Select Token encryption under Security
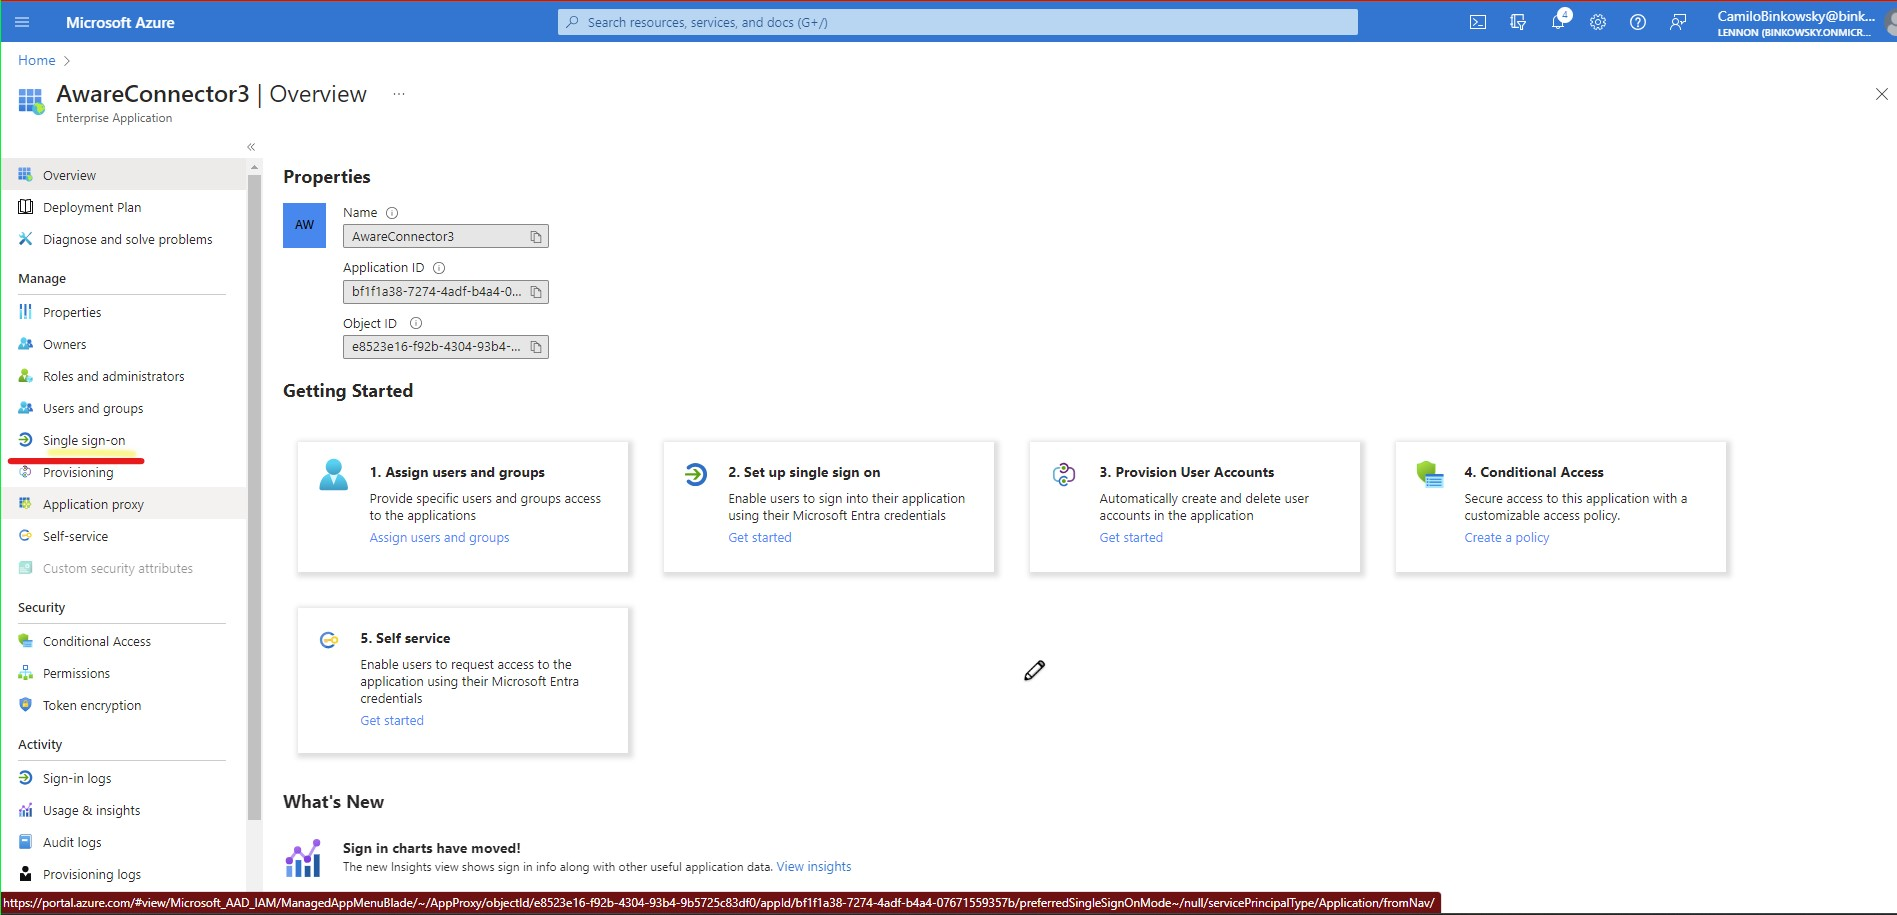1897x915 pixels. point(92,705)
